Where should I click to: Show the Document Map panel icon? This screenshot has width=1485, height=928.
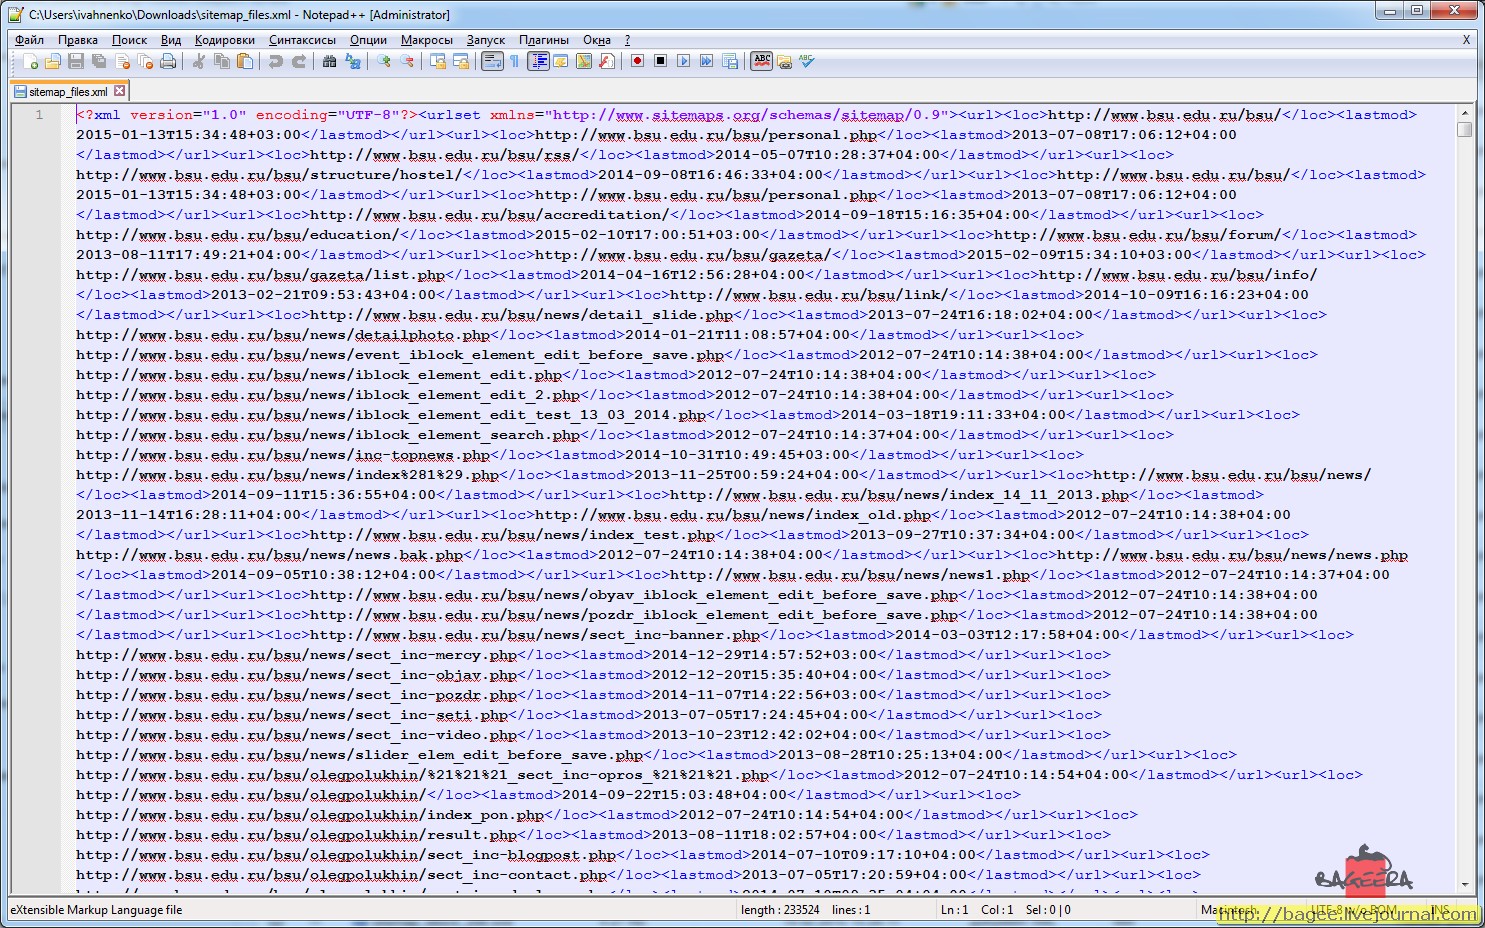(584, 61)
